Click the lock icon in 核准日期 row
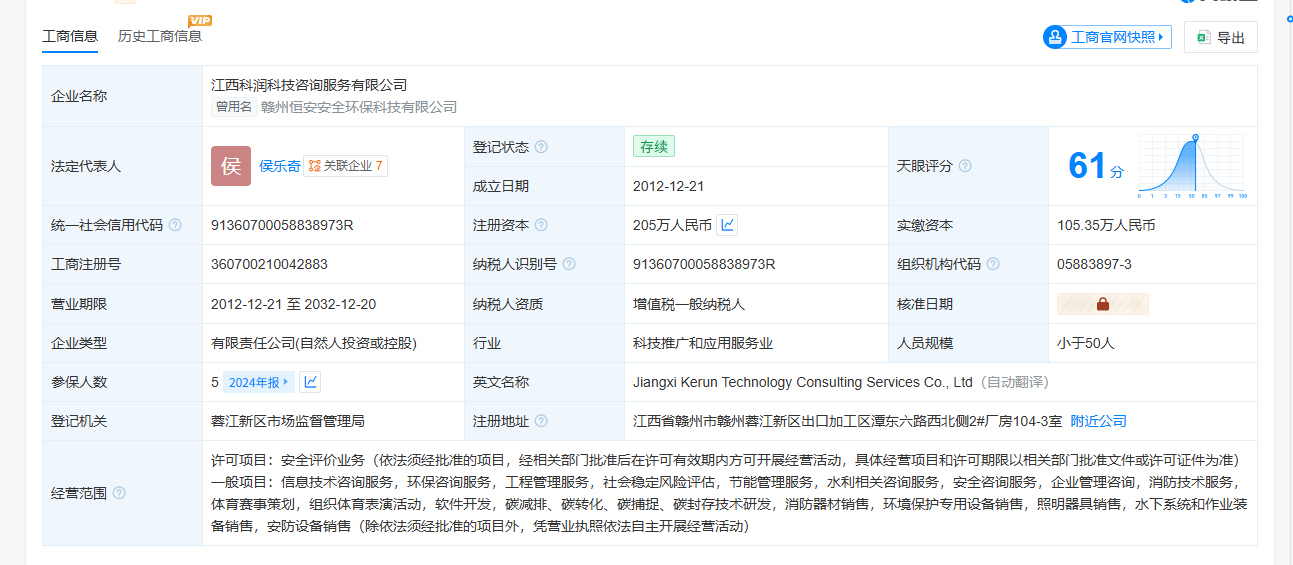Viewport: 1293px width, 565px height. click(x=1103, y=304)
